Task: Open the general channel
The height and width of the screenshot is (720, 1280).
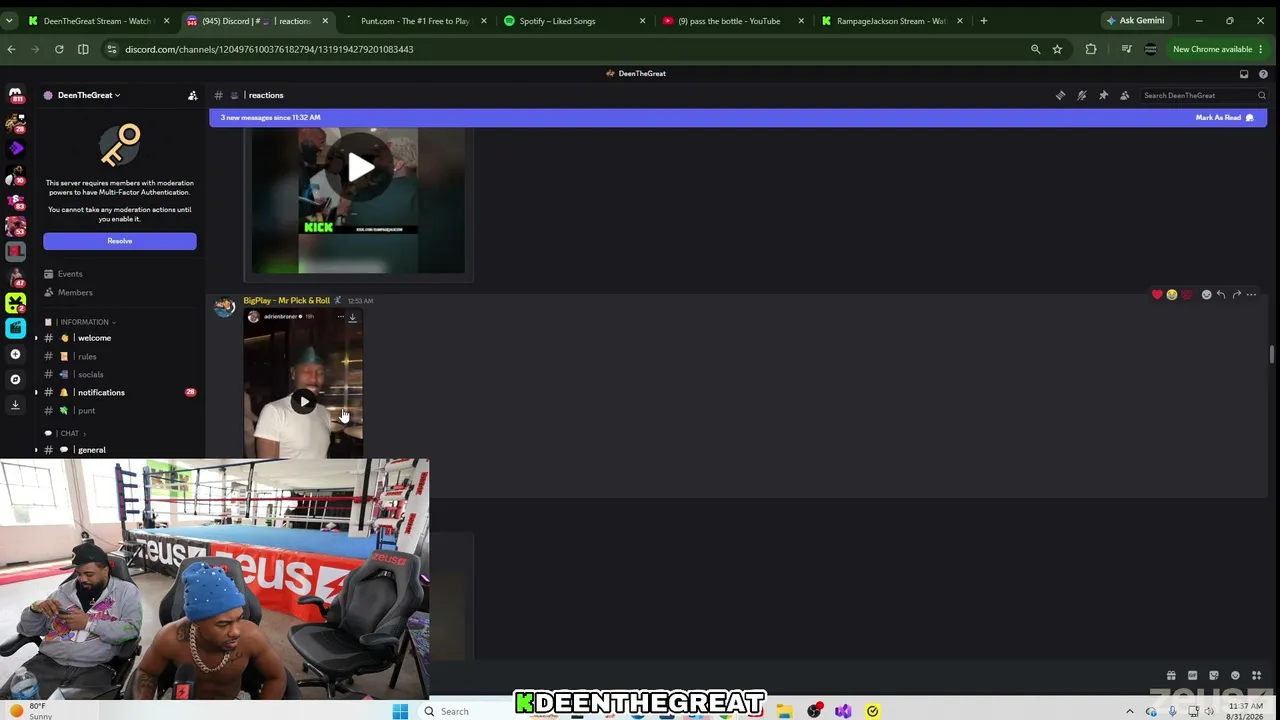Action: (x=120, y=450)
